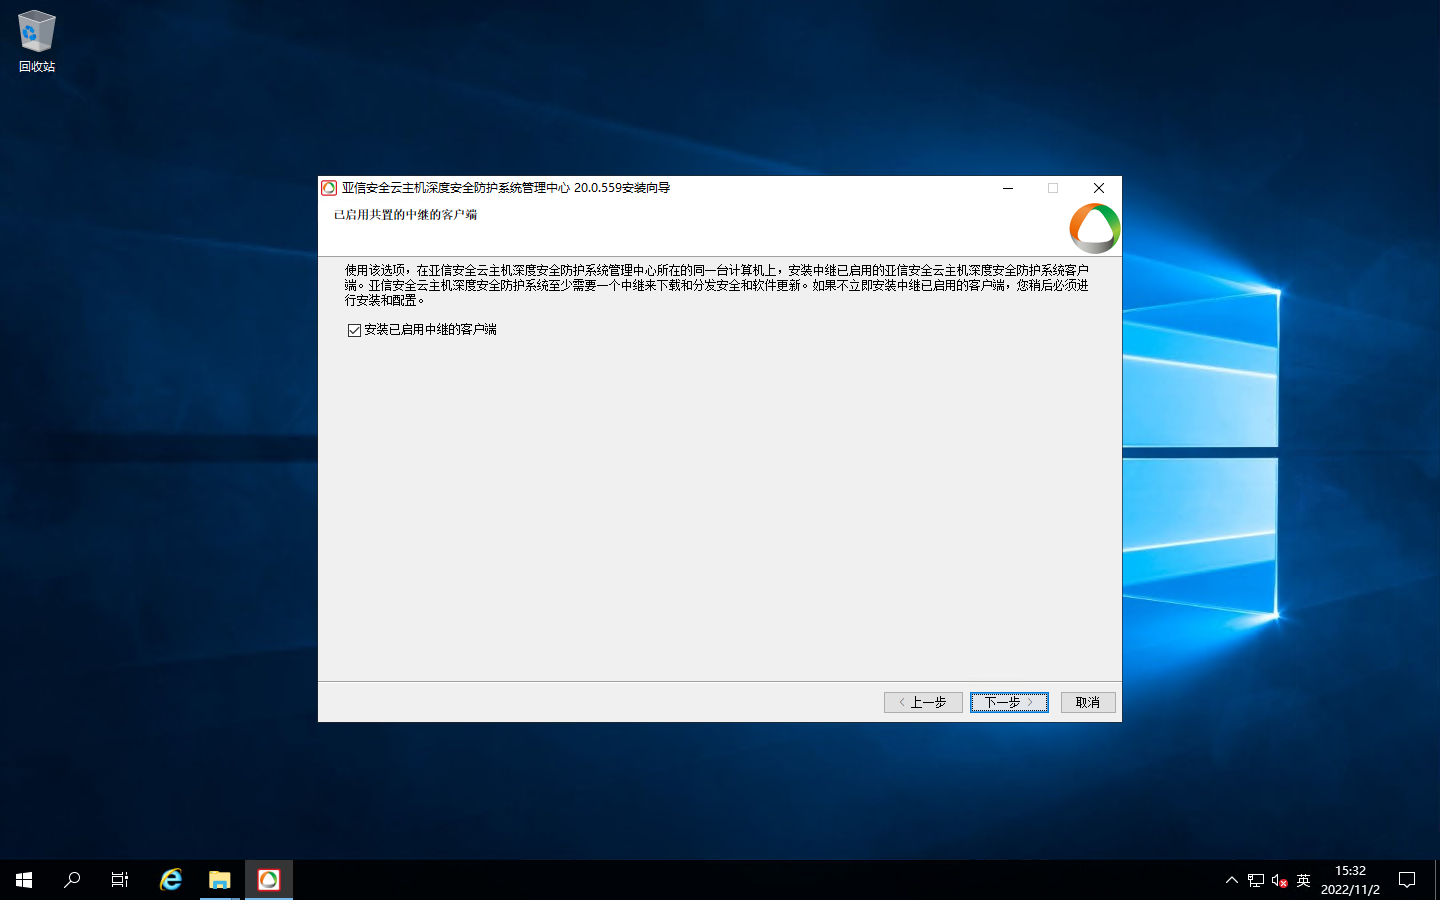The width and height of the screenshot is (1440, 900).
Task: Open the taskbar clock and date
Action: pos(1350,880)
